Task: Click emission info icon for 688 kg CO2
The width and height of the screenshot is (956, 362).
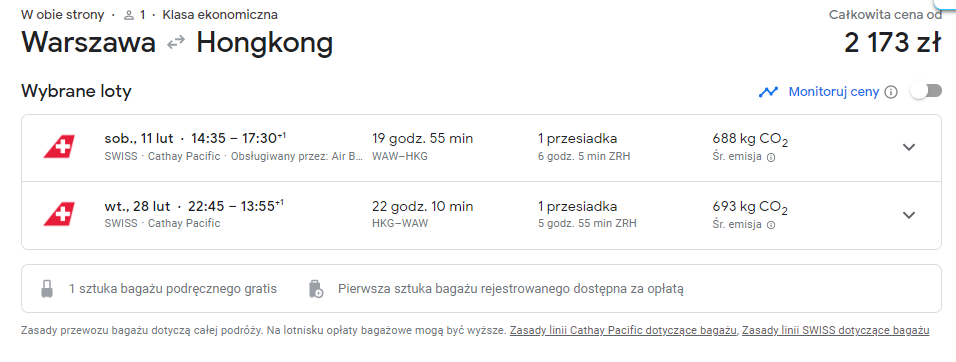Action: (771, 157)
